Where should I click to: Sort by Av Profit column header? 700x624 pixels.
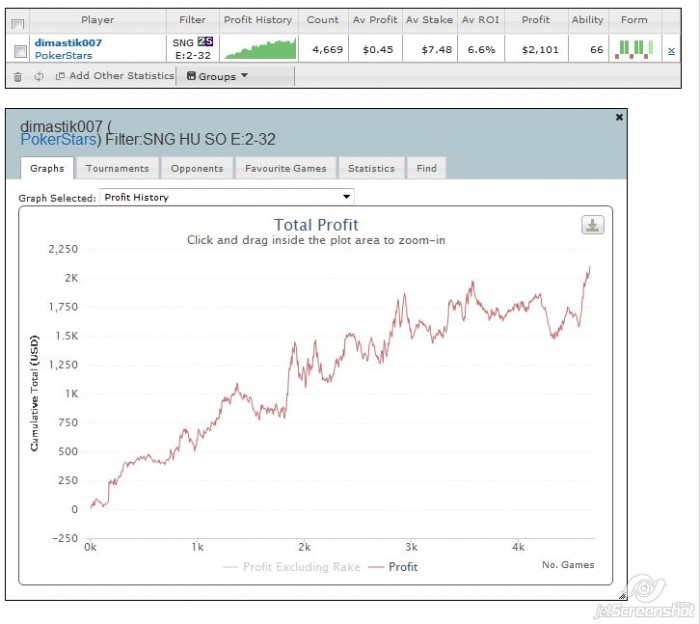click(x=375, y=20)
